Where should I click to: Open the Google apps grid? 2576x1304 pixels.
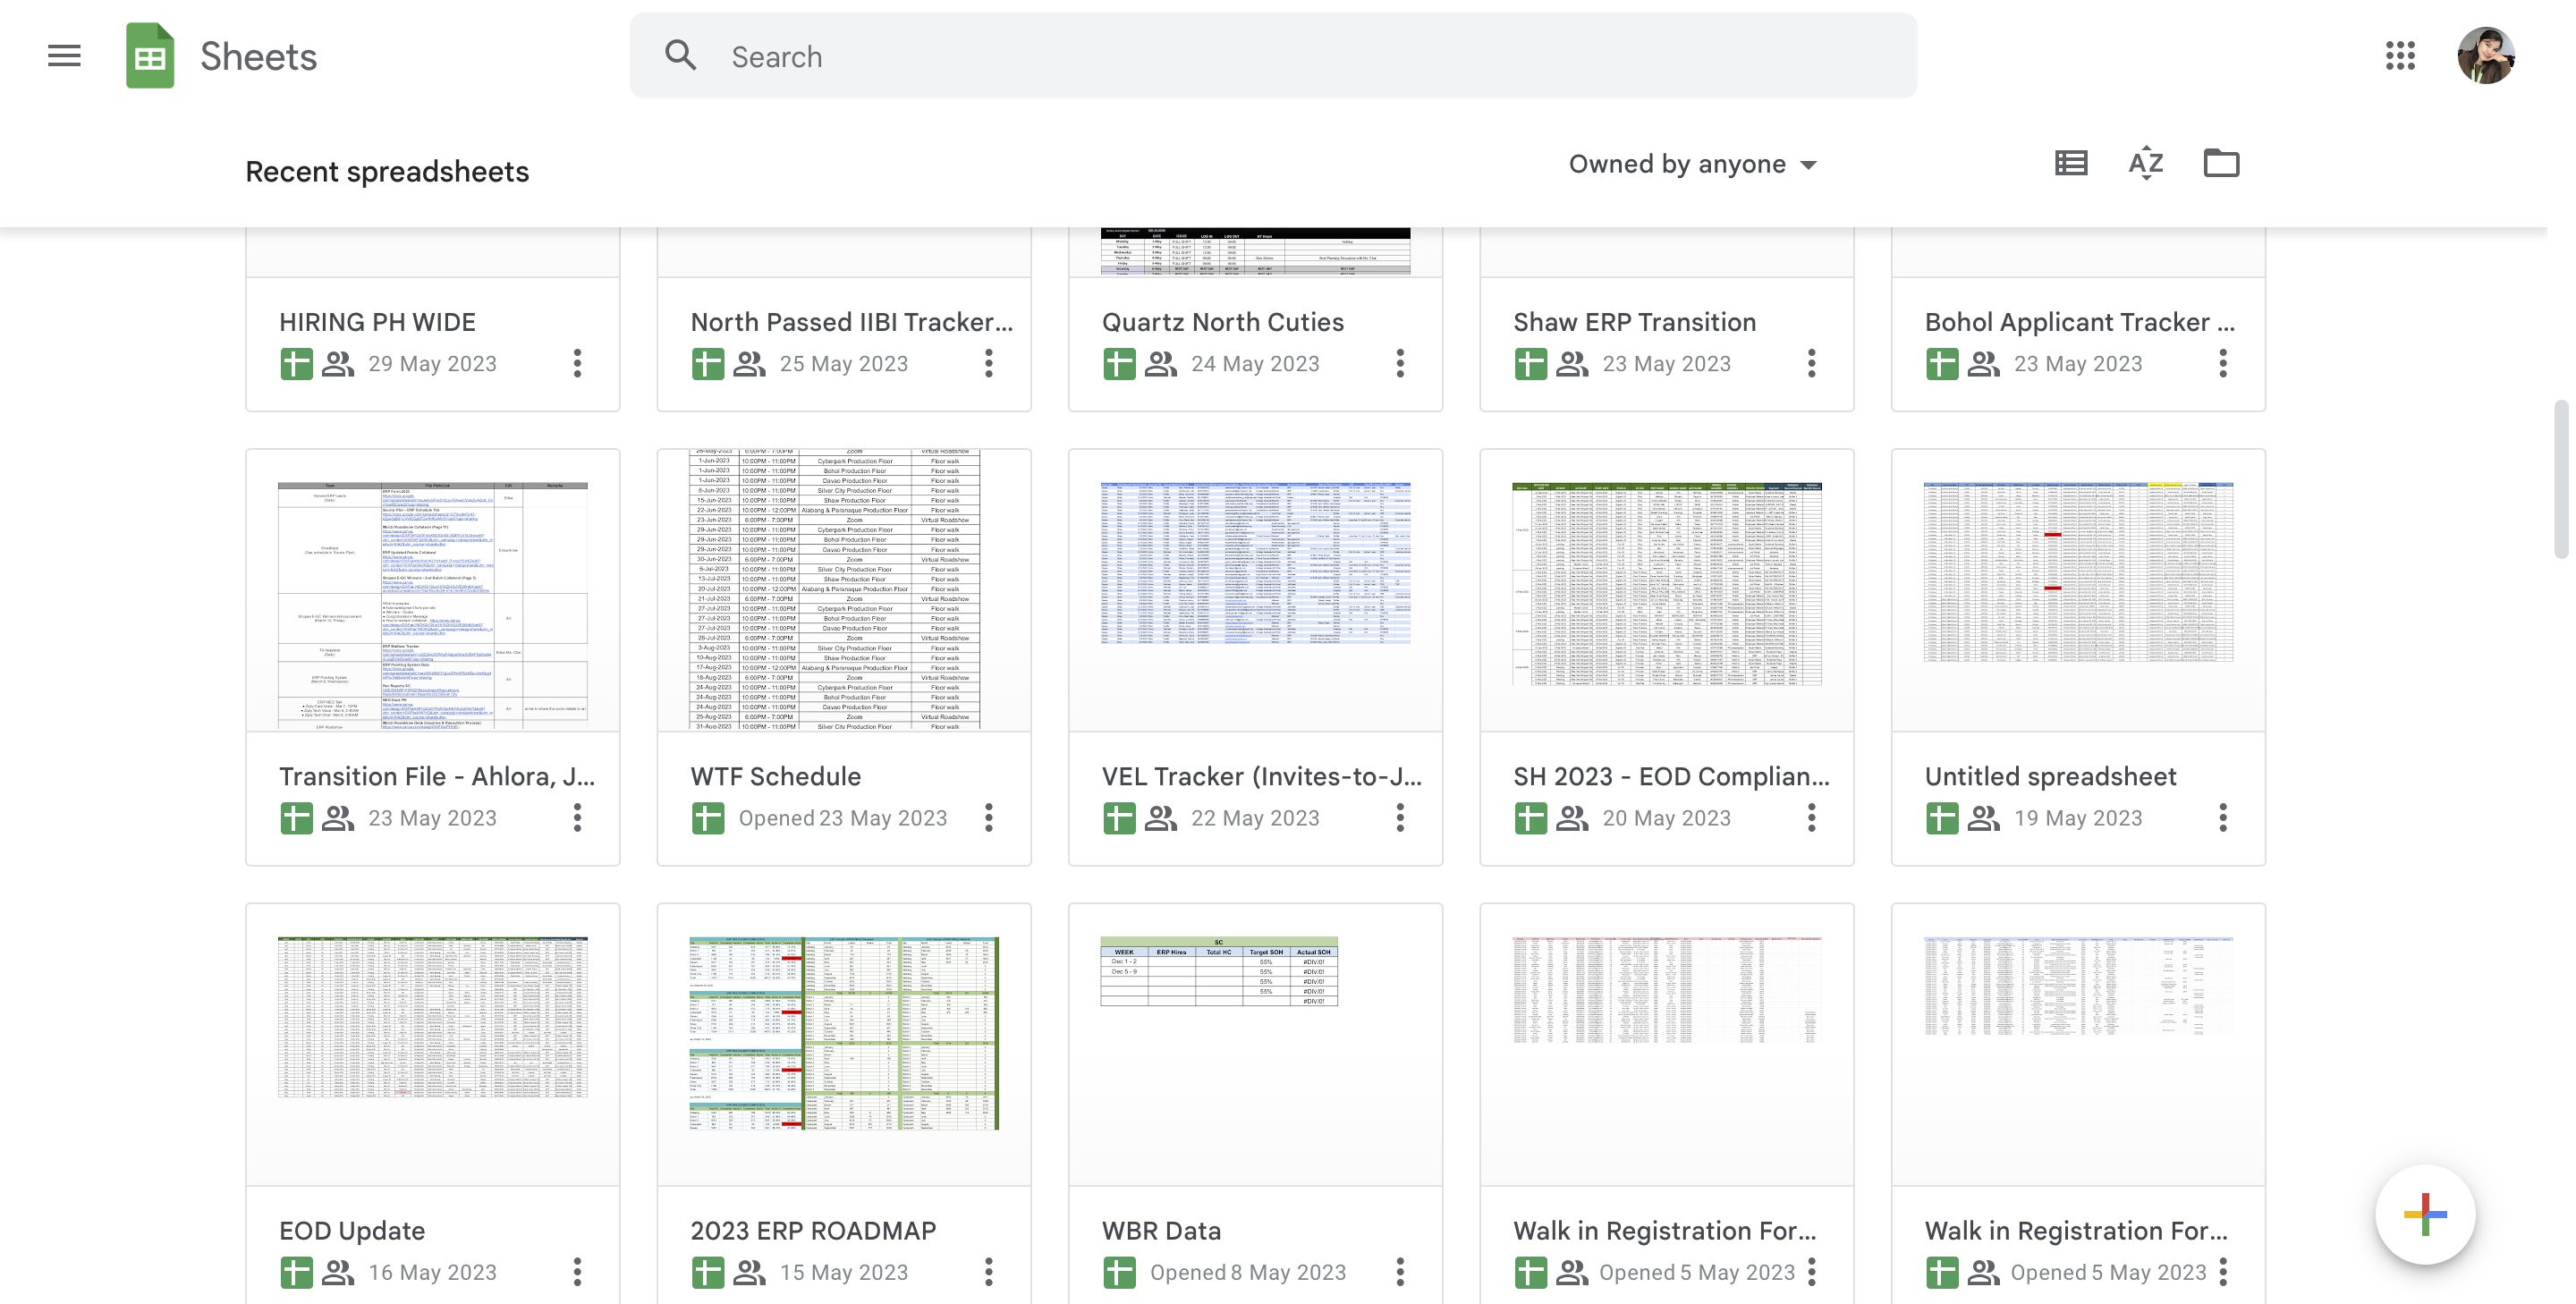(x=2399, y=56)
